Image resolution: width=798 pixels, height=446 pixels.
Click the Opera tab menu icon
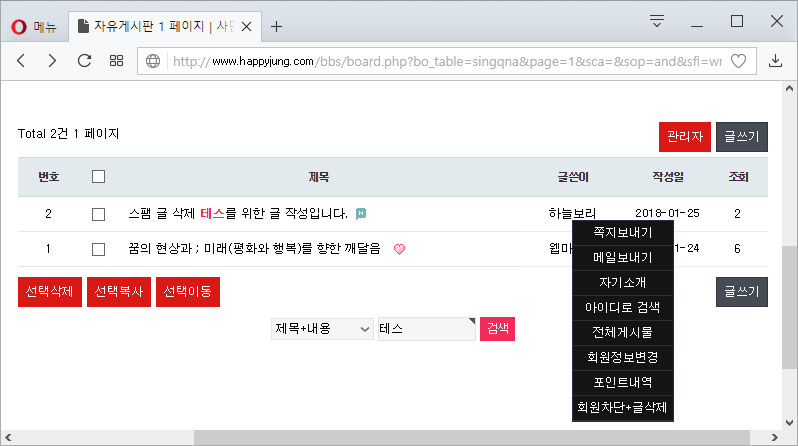pyautogui.click(x=657, y=21)
